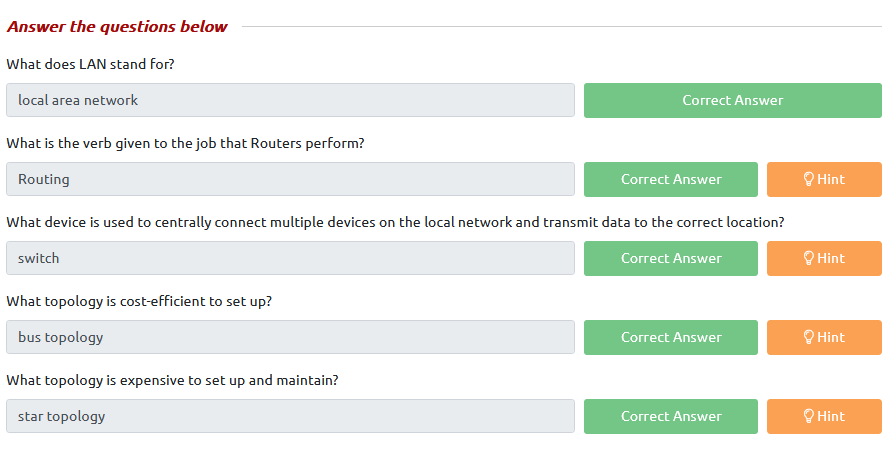Focus the 'star topology' answer field
The height and width of the screenshot is (453, 894).
click(290, 417)
